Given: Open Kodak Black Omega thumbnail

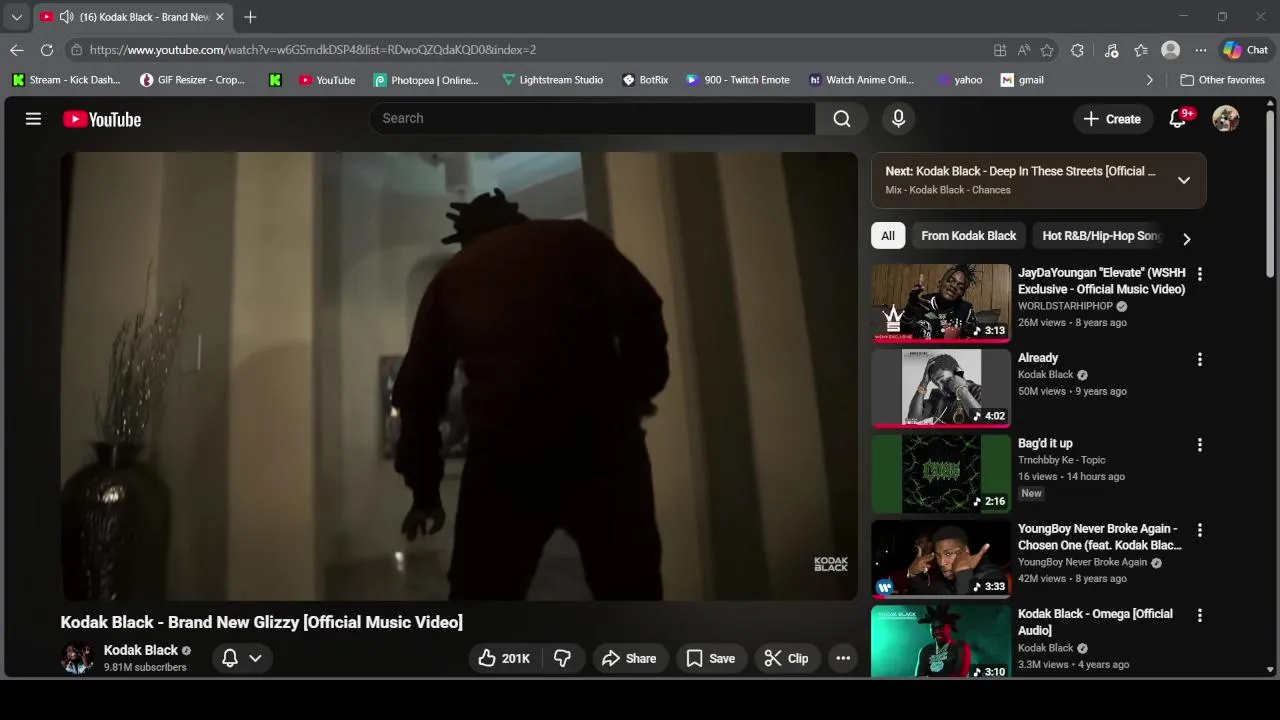Looking at the screenshot, I should (941, 642).
